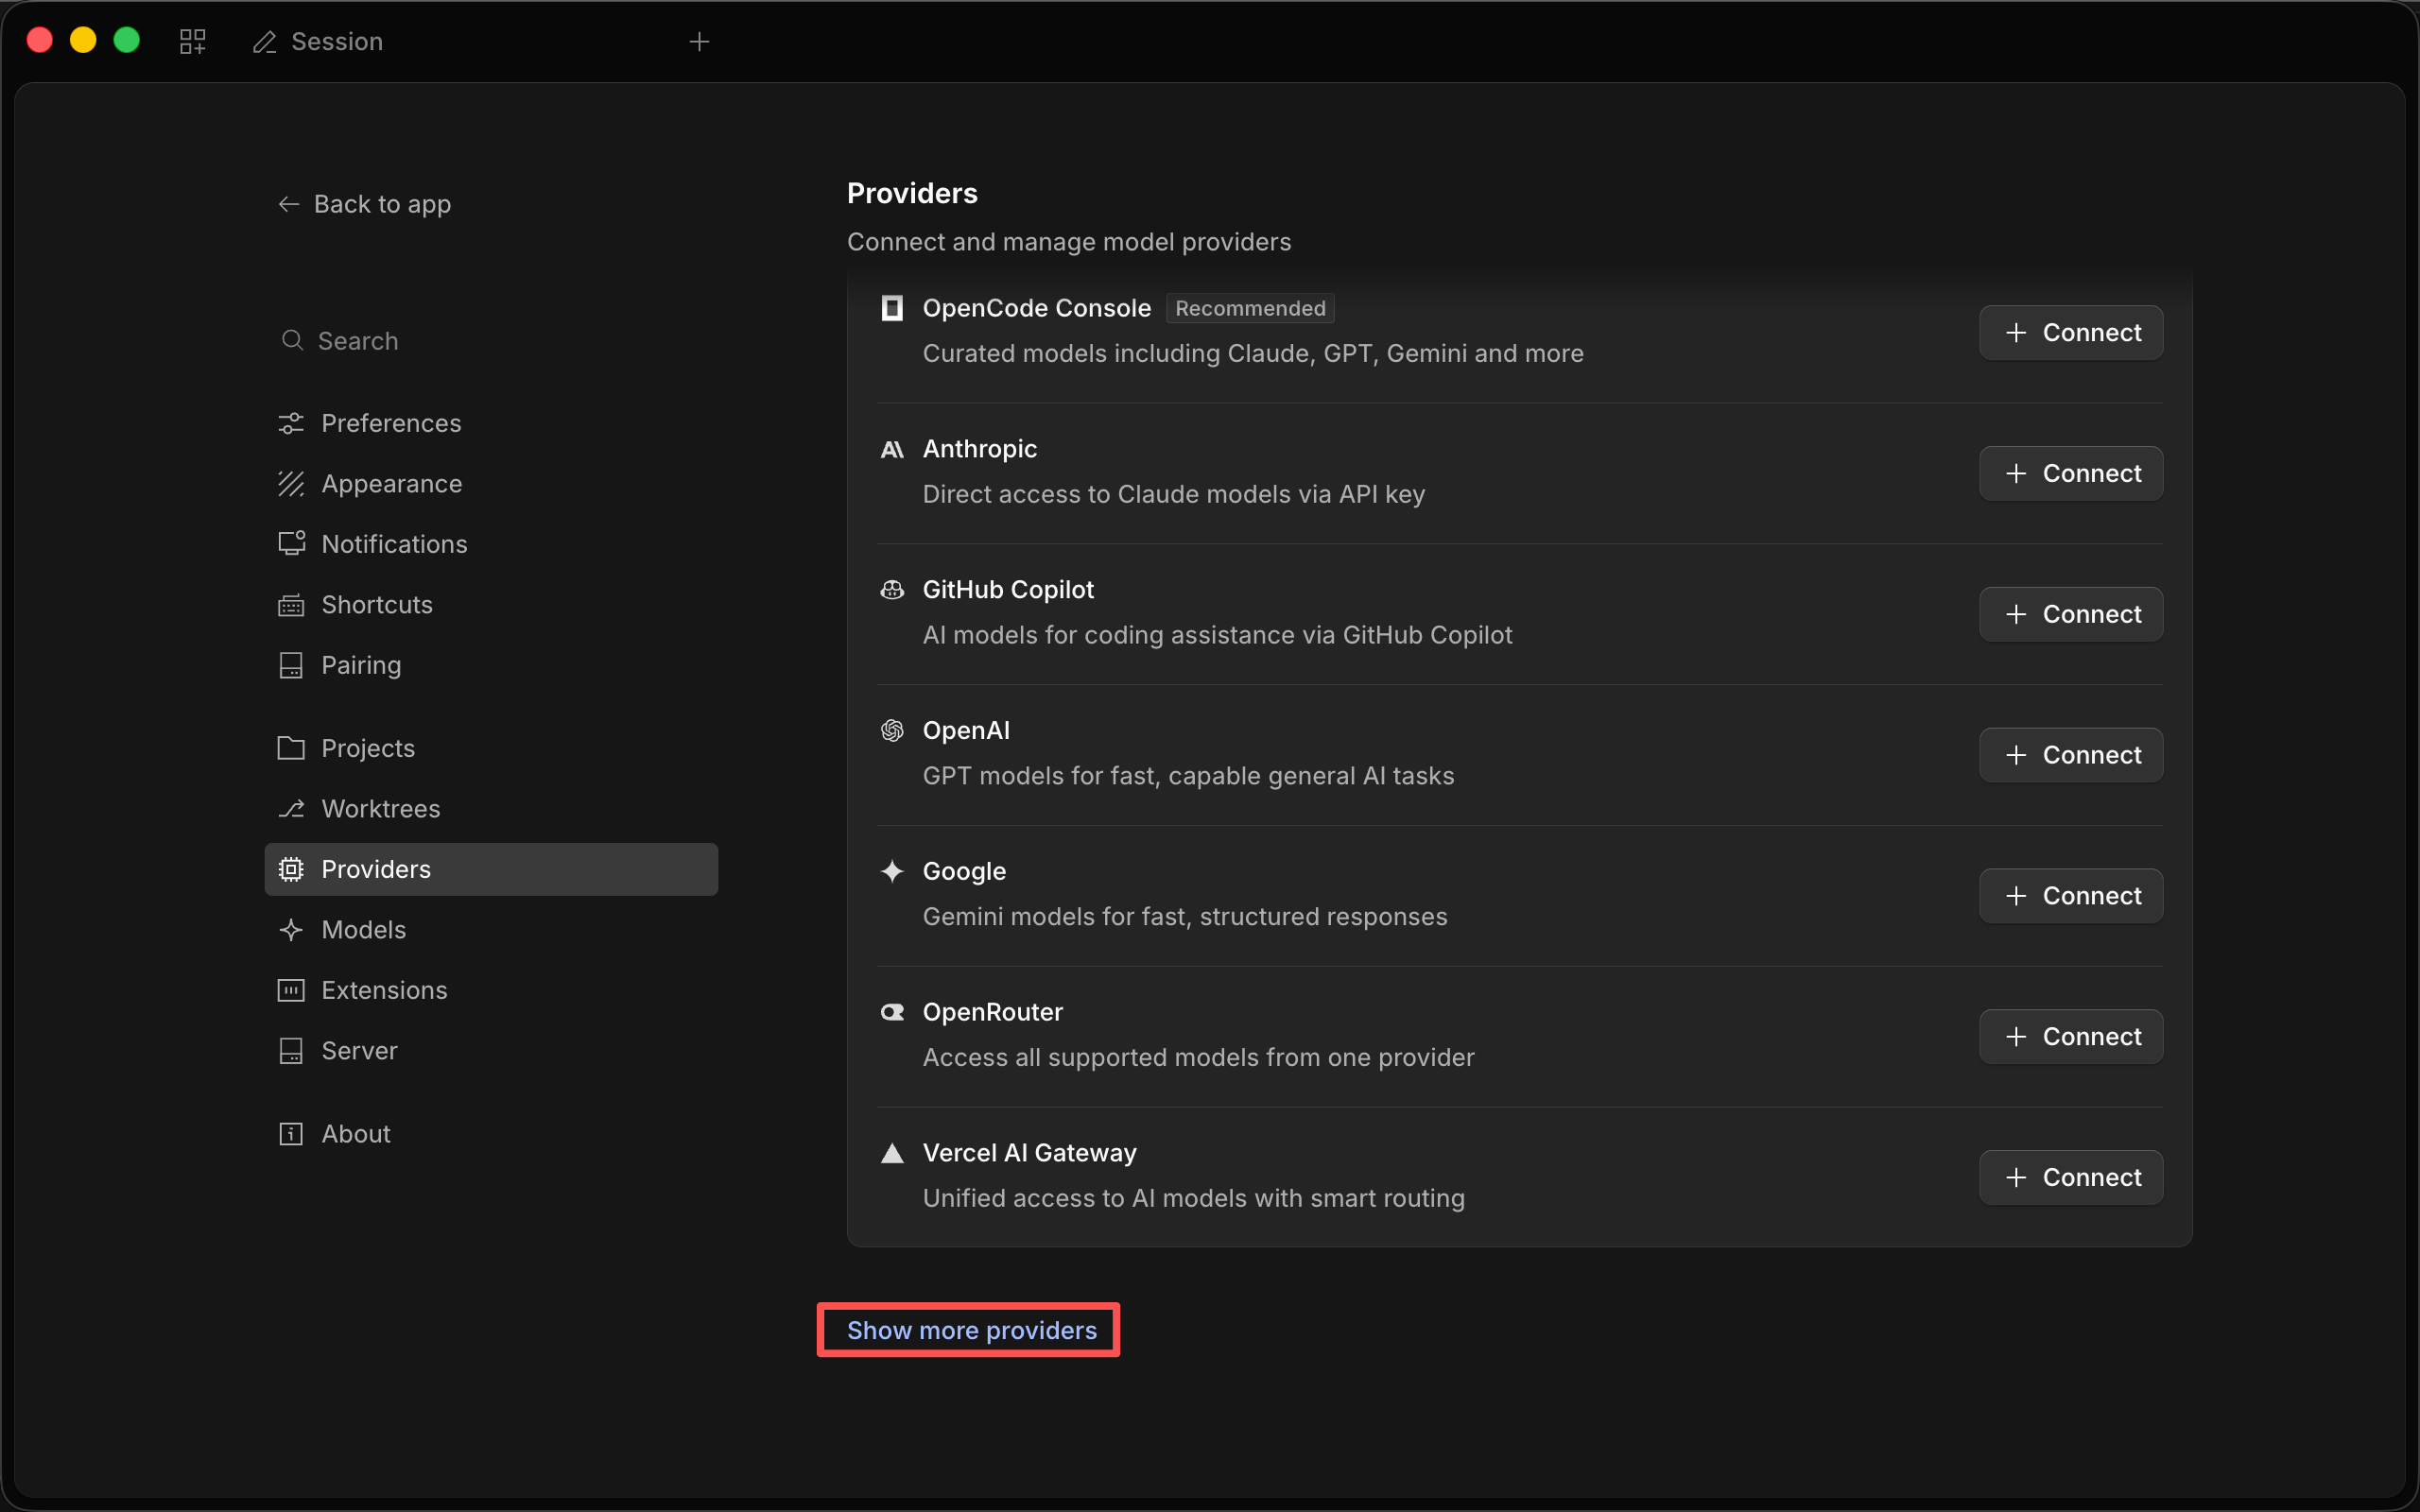Click the Providers chip icon
The height and width of the screenshot is (1512, 2420).
click(x=291, y=869)
